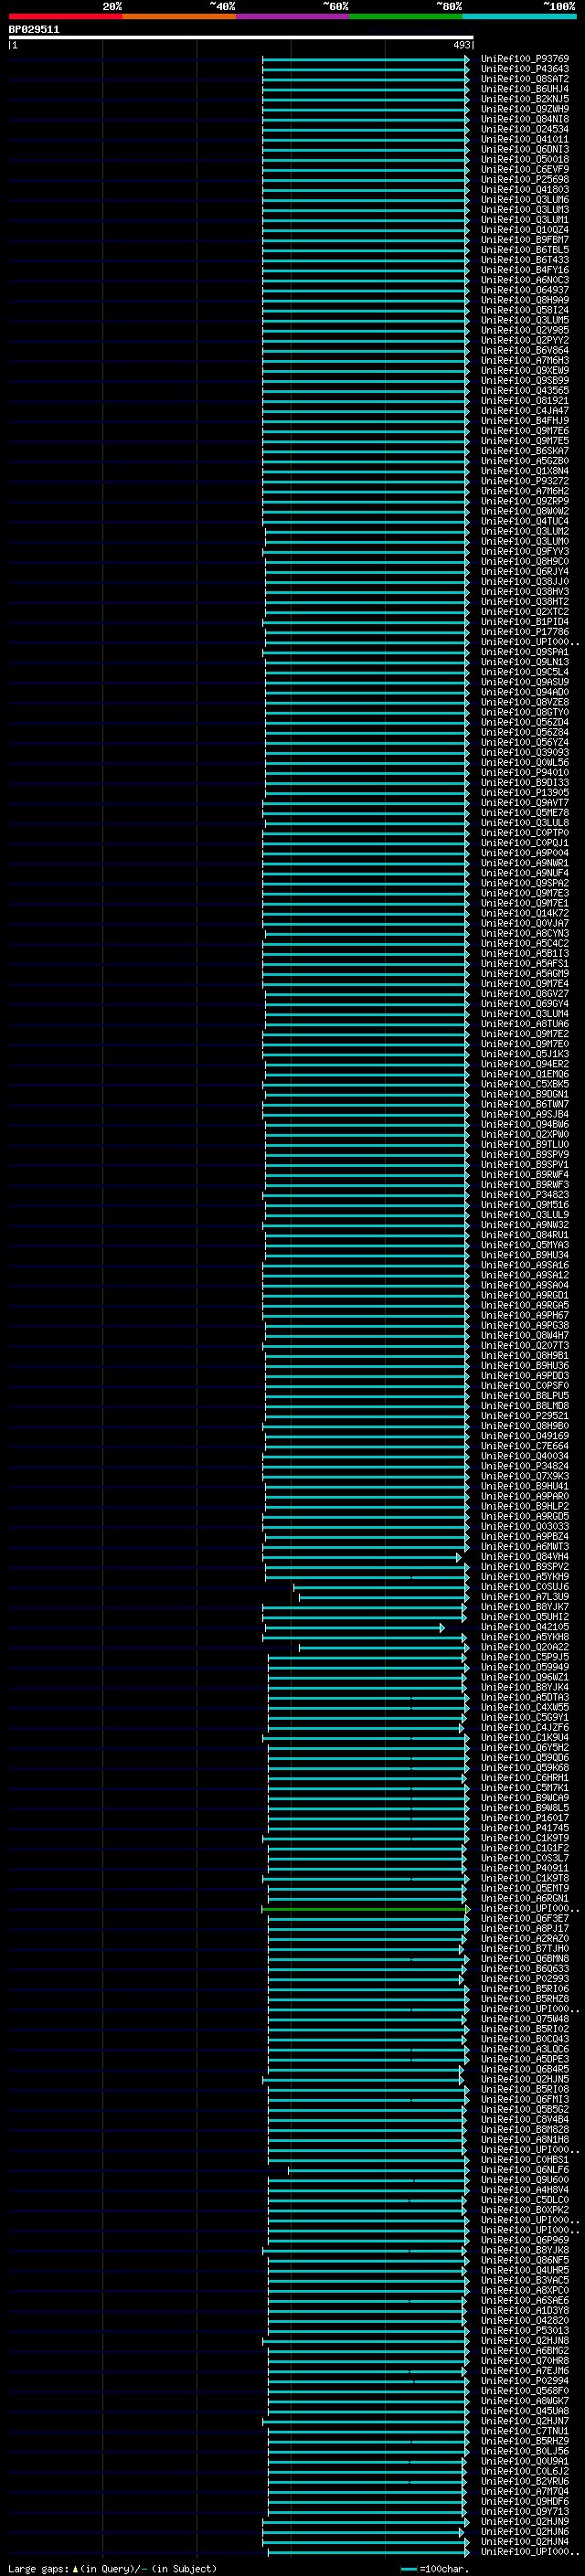Click the UniRef100_O24534 label
This screenshot has width=585, height=2576.
pyautogui.click(x=525, y=129)
